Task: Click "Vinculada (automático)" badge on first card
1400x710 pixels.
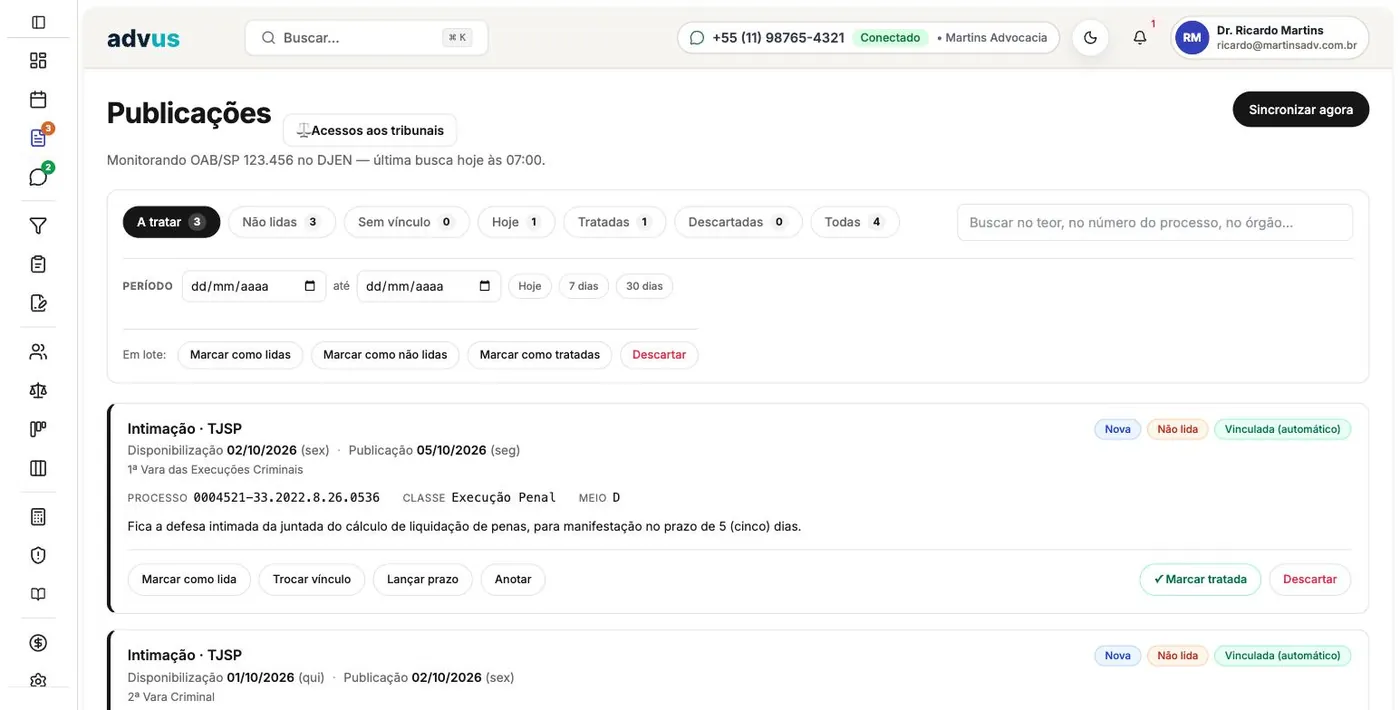Action: coord(1283,429)
